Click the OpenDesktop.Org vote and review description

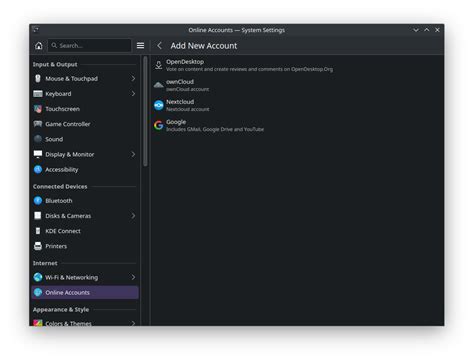pyautogui.click(x=249, y=69)
